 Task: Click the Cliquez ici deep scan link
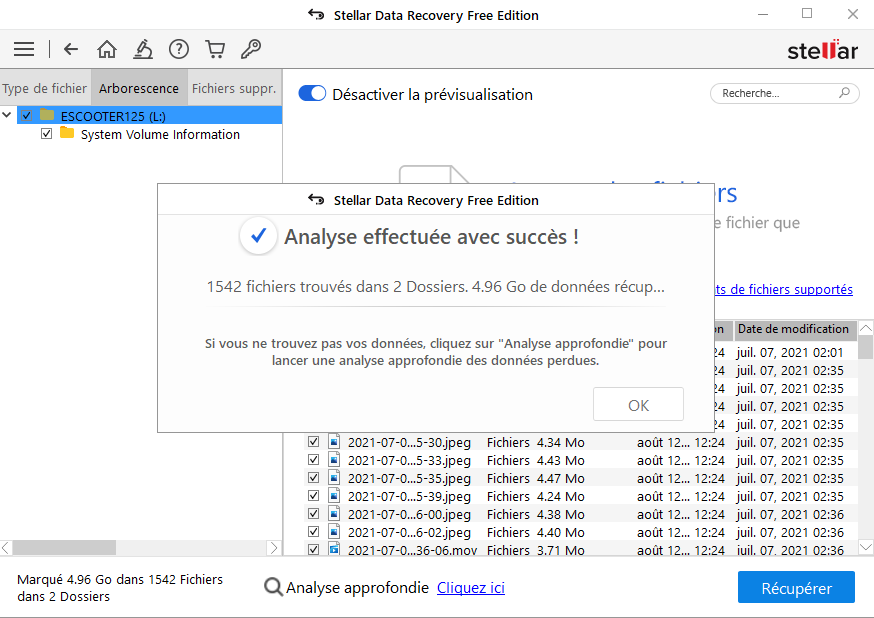coord(470,587)
